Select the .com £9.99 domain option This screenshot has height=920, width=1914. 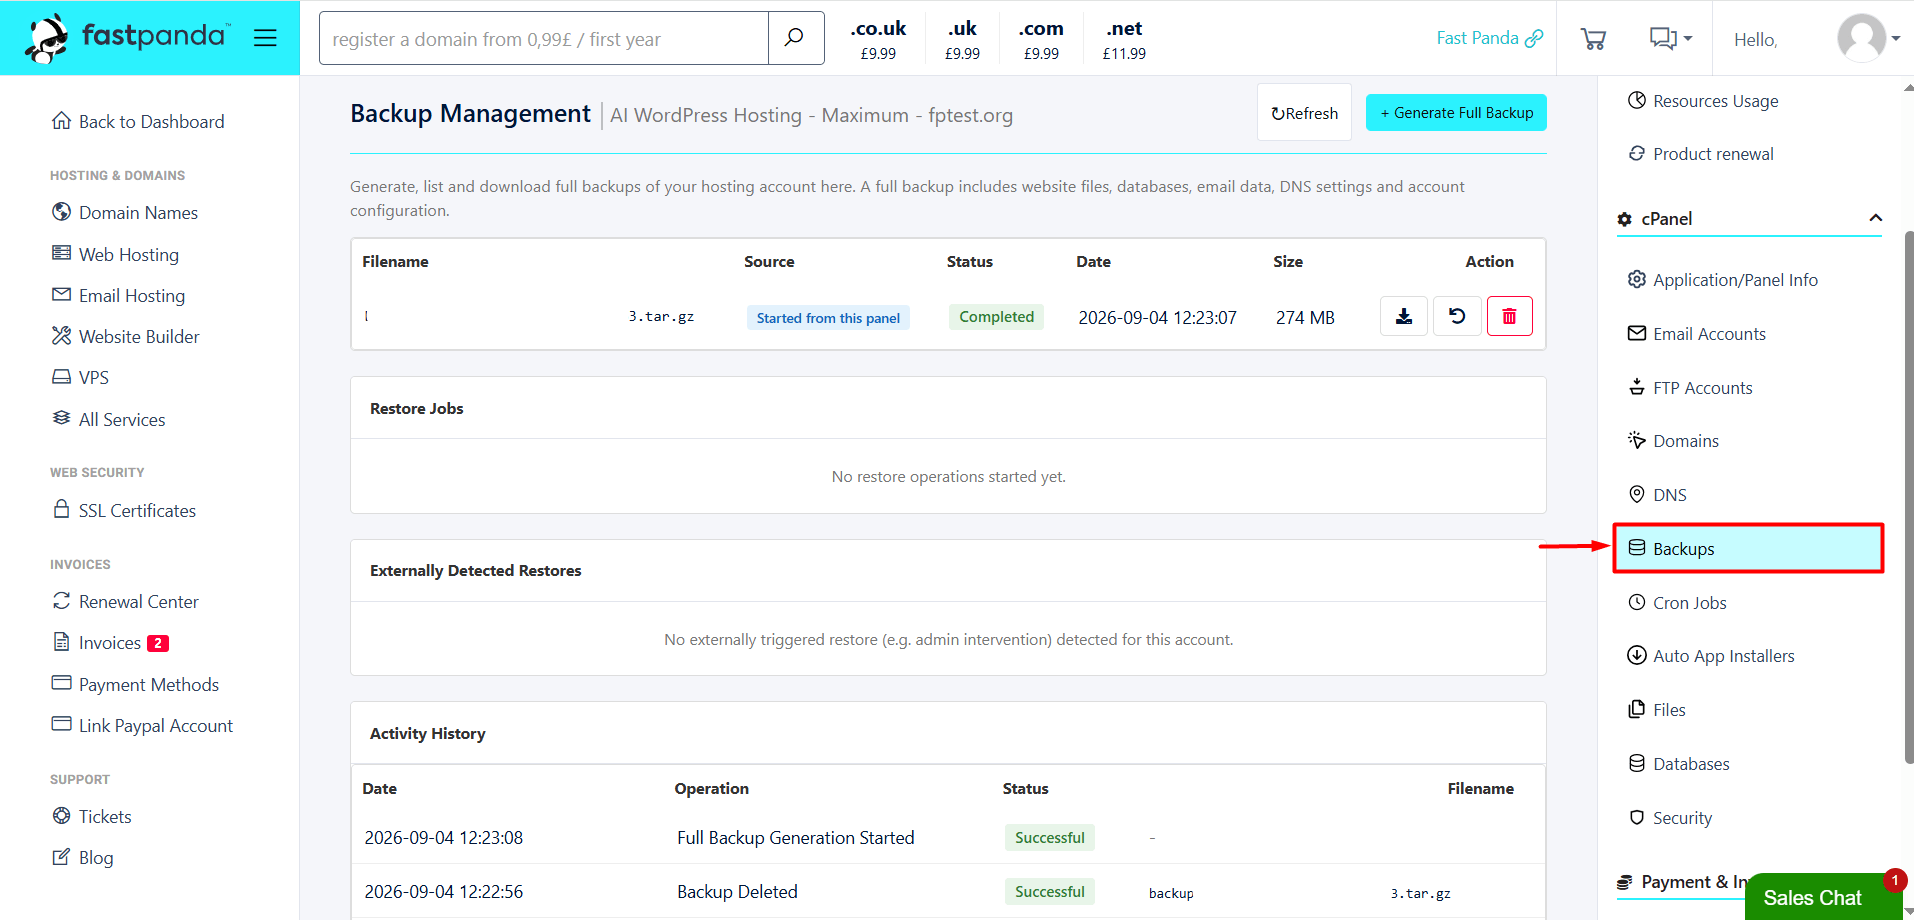tap(1041, 39)
